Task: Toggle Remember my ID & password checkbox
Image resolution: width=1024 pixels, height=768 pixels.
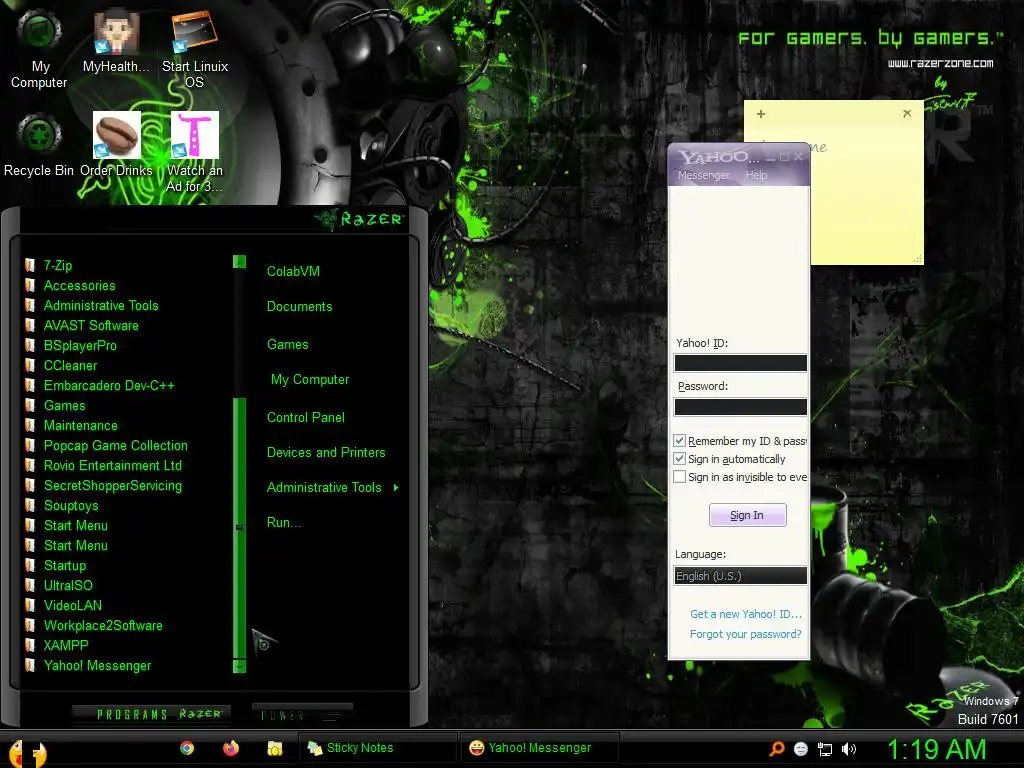Action: pos(679,441)
